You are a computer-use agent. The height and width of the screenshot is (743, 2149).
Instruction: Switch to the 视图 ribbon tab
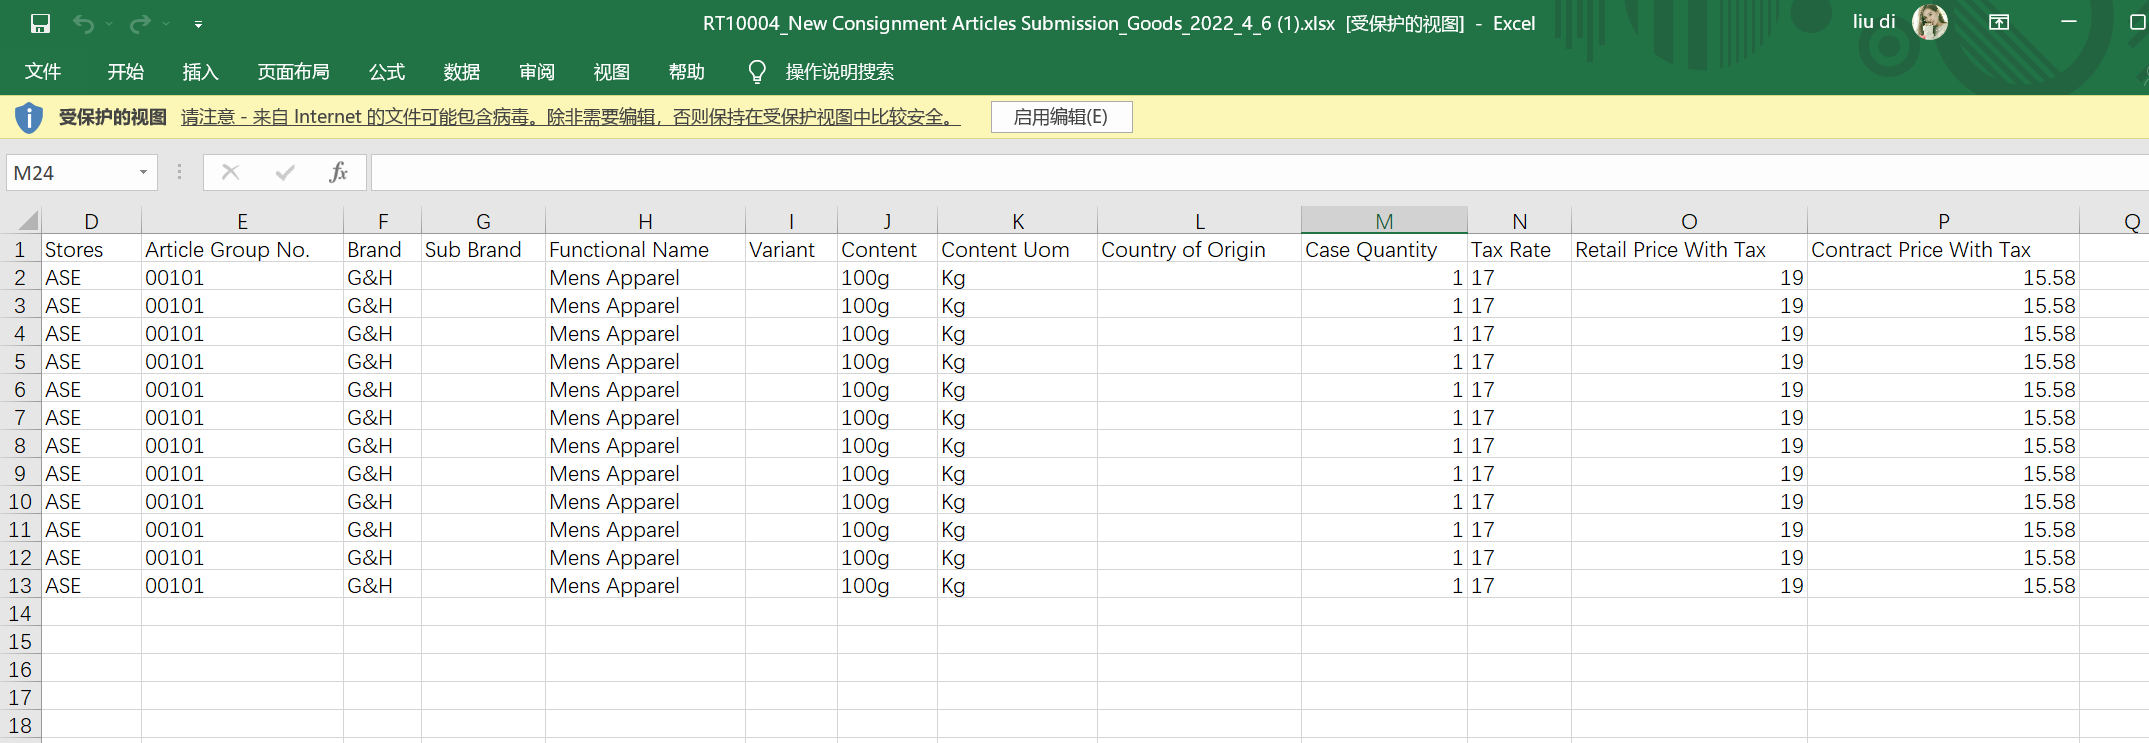pos(612,72)
